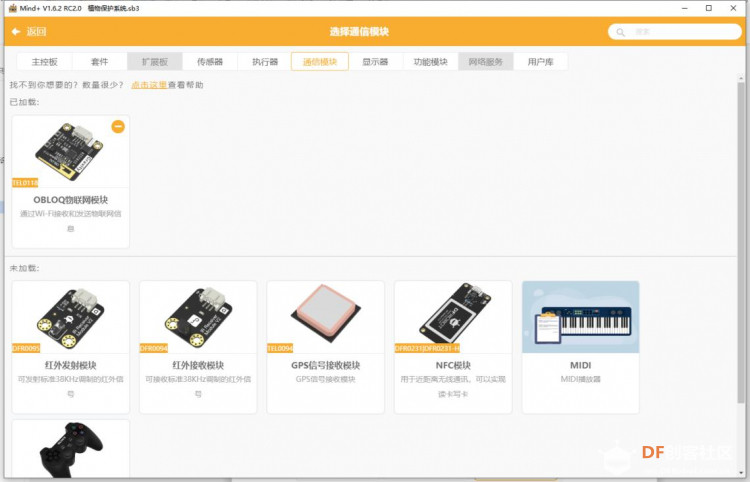
Task: Switch to the 网络服务 tab
Action: (x=485, y=62)
